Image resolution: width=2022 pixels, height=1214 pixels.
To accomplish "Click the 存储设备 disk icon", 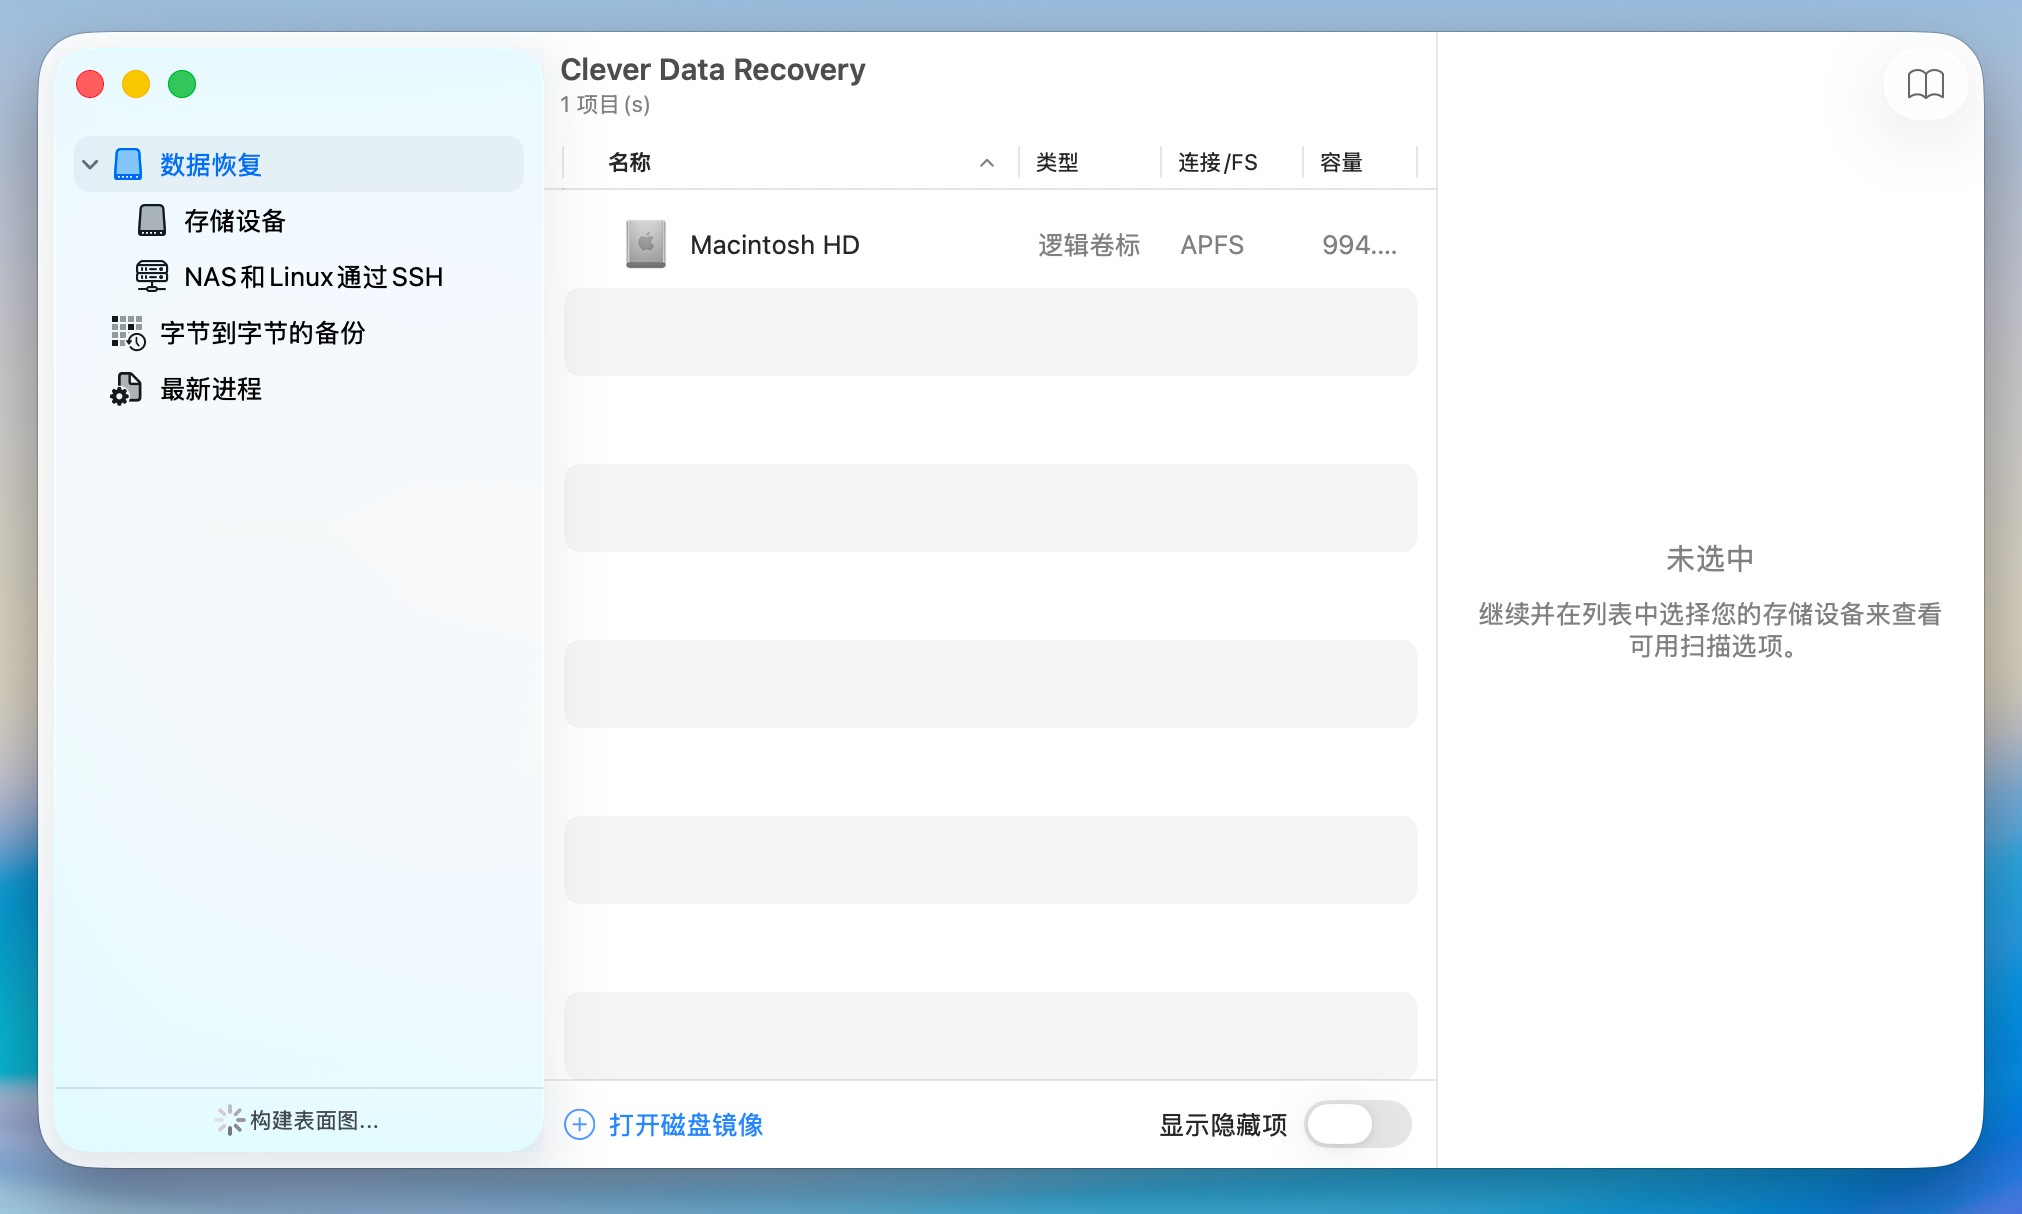I will coord(152,220).
